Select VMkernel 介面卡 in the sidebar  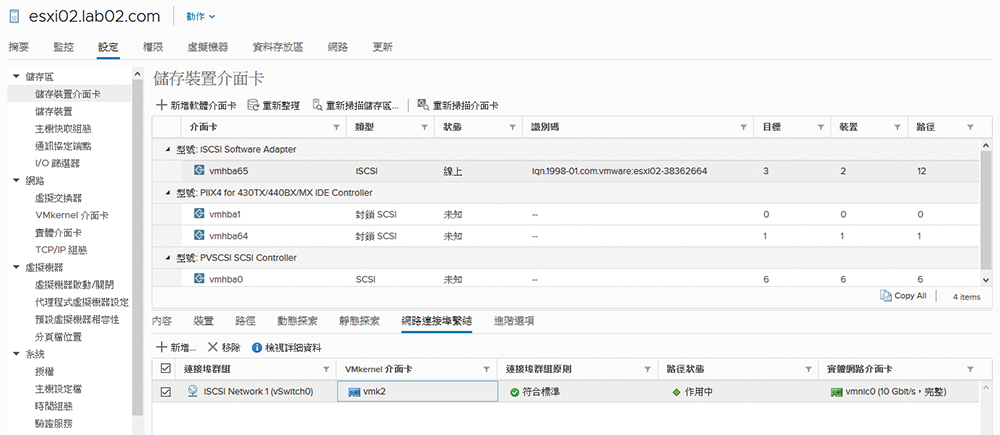coord(71,215)
